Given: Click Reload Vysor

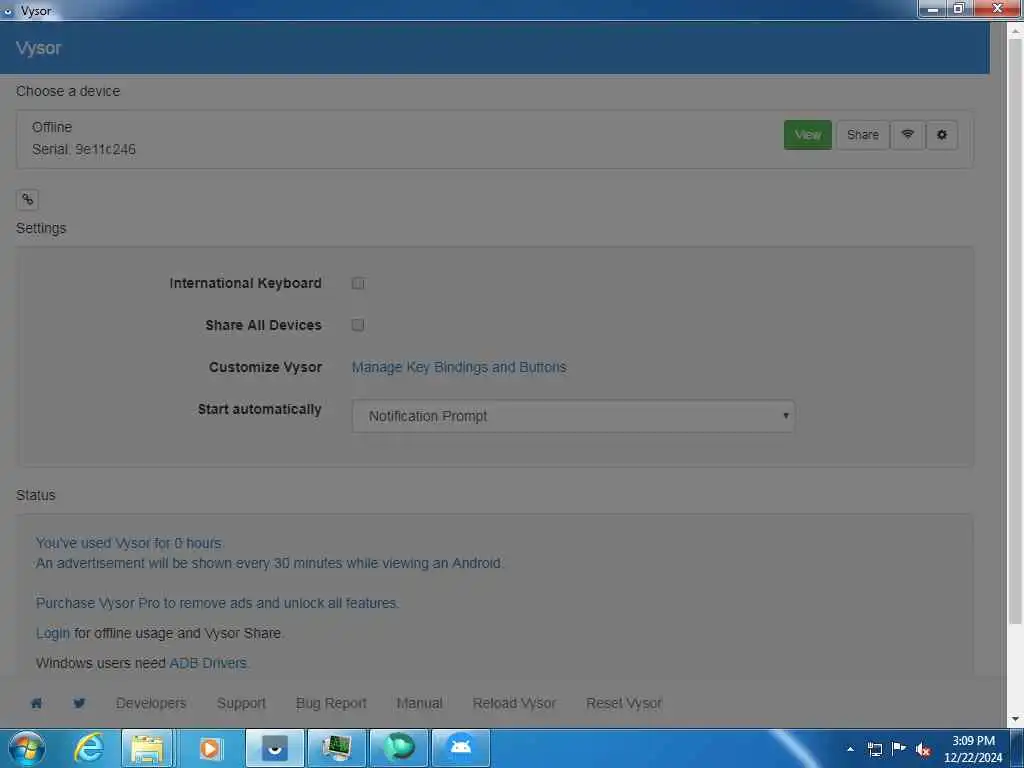Looking at the screenshot, I should [514, 703].
